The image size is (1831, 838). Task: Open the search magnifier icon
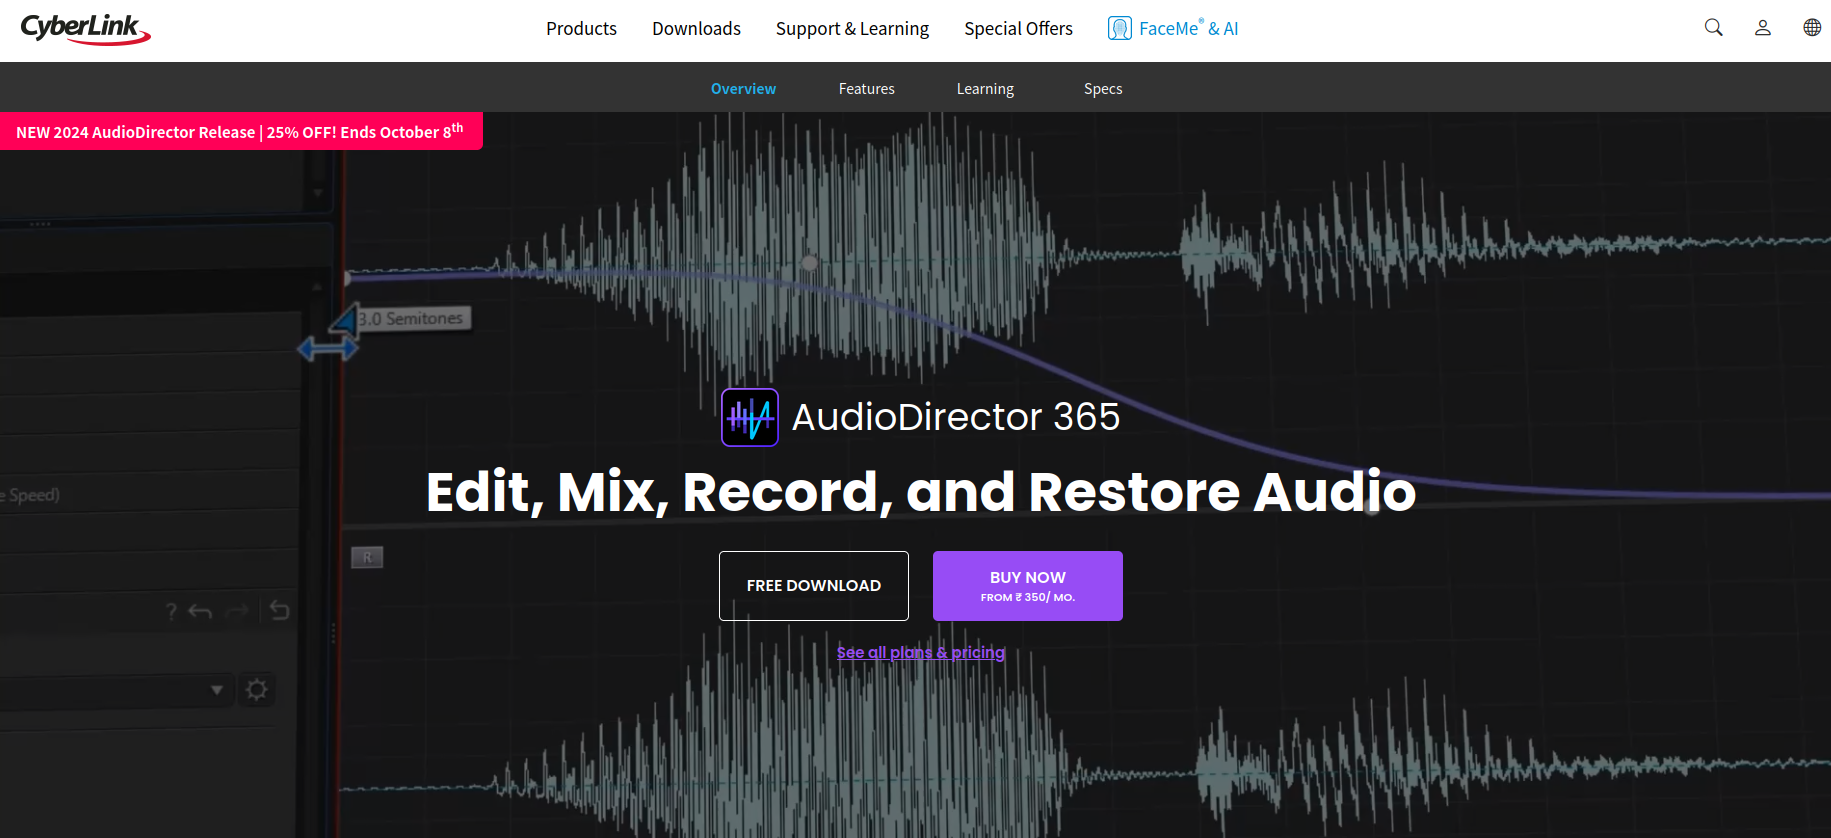click(x=1713, y=28)
